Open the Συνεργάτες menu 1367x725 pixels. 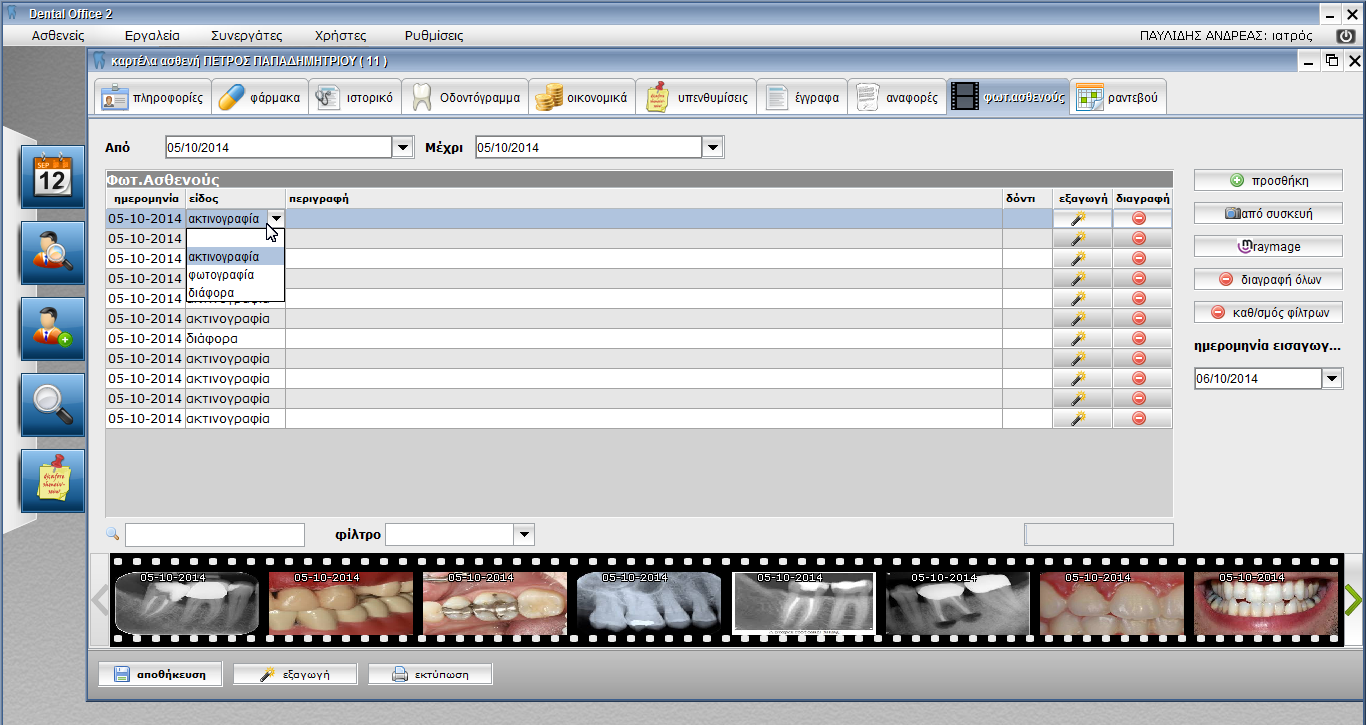point(247,35)
